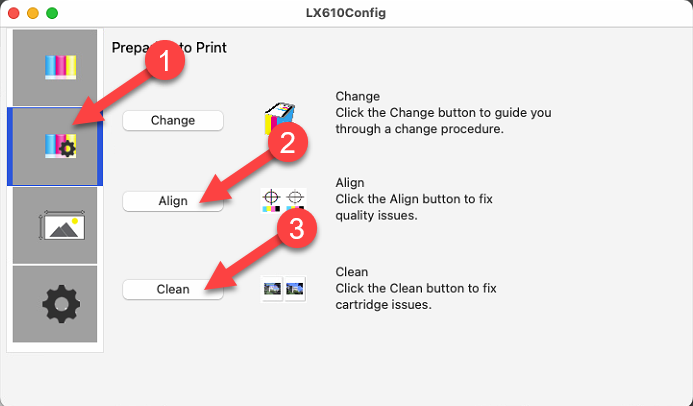Select the Prepare to Print heading
The image size is (693, 406).
click(169, 47)
